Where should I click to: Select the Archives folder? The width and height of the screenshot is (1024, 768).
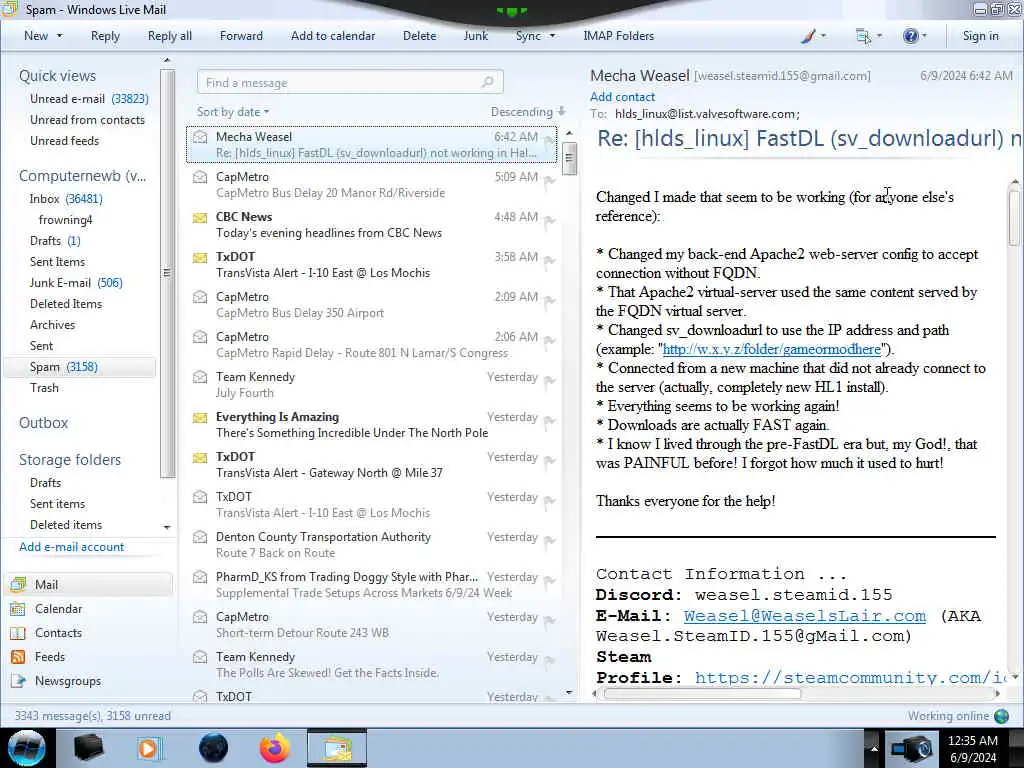[x=52, y=325]
